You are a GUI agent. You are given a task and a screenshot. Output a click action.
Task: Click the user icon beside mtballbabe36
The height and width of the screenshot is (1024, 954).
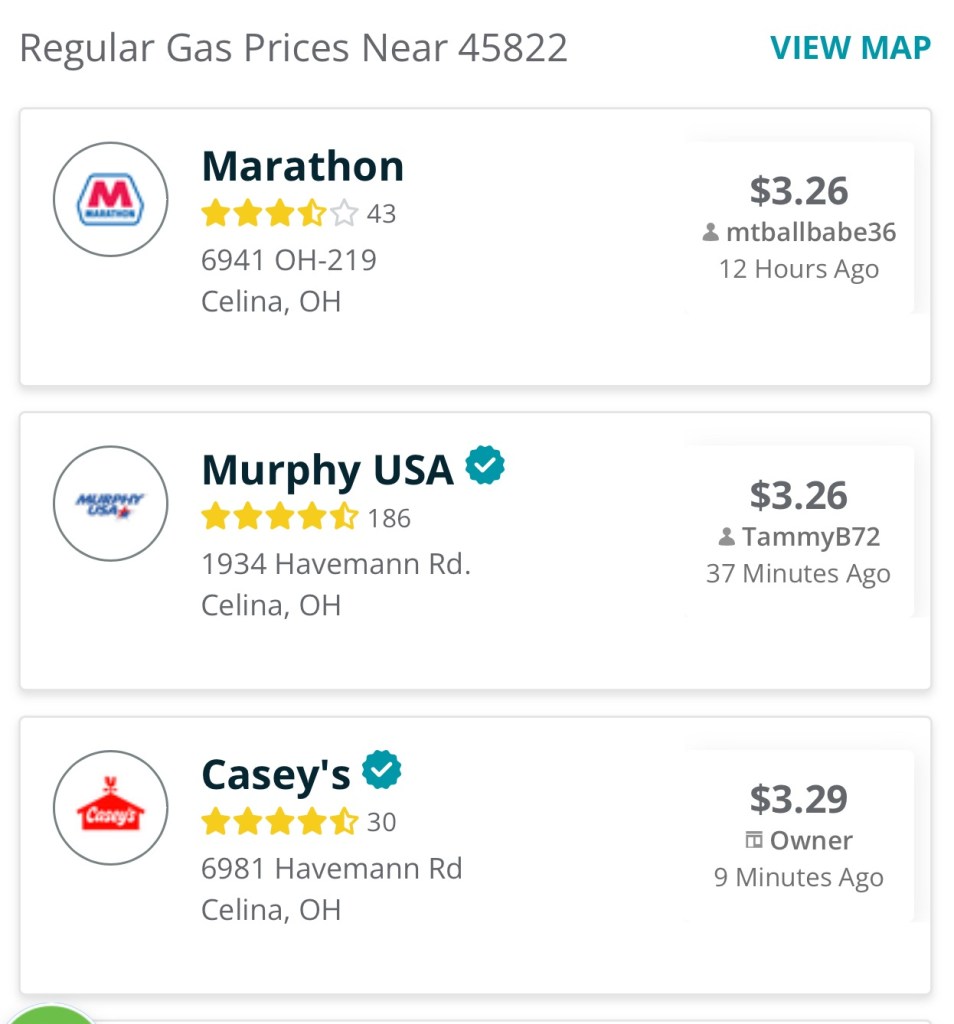[x=710, y=233]
